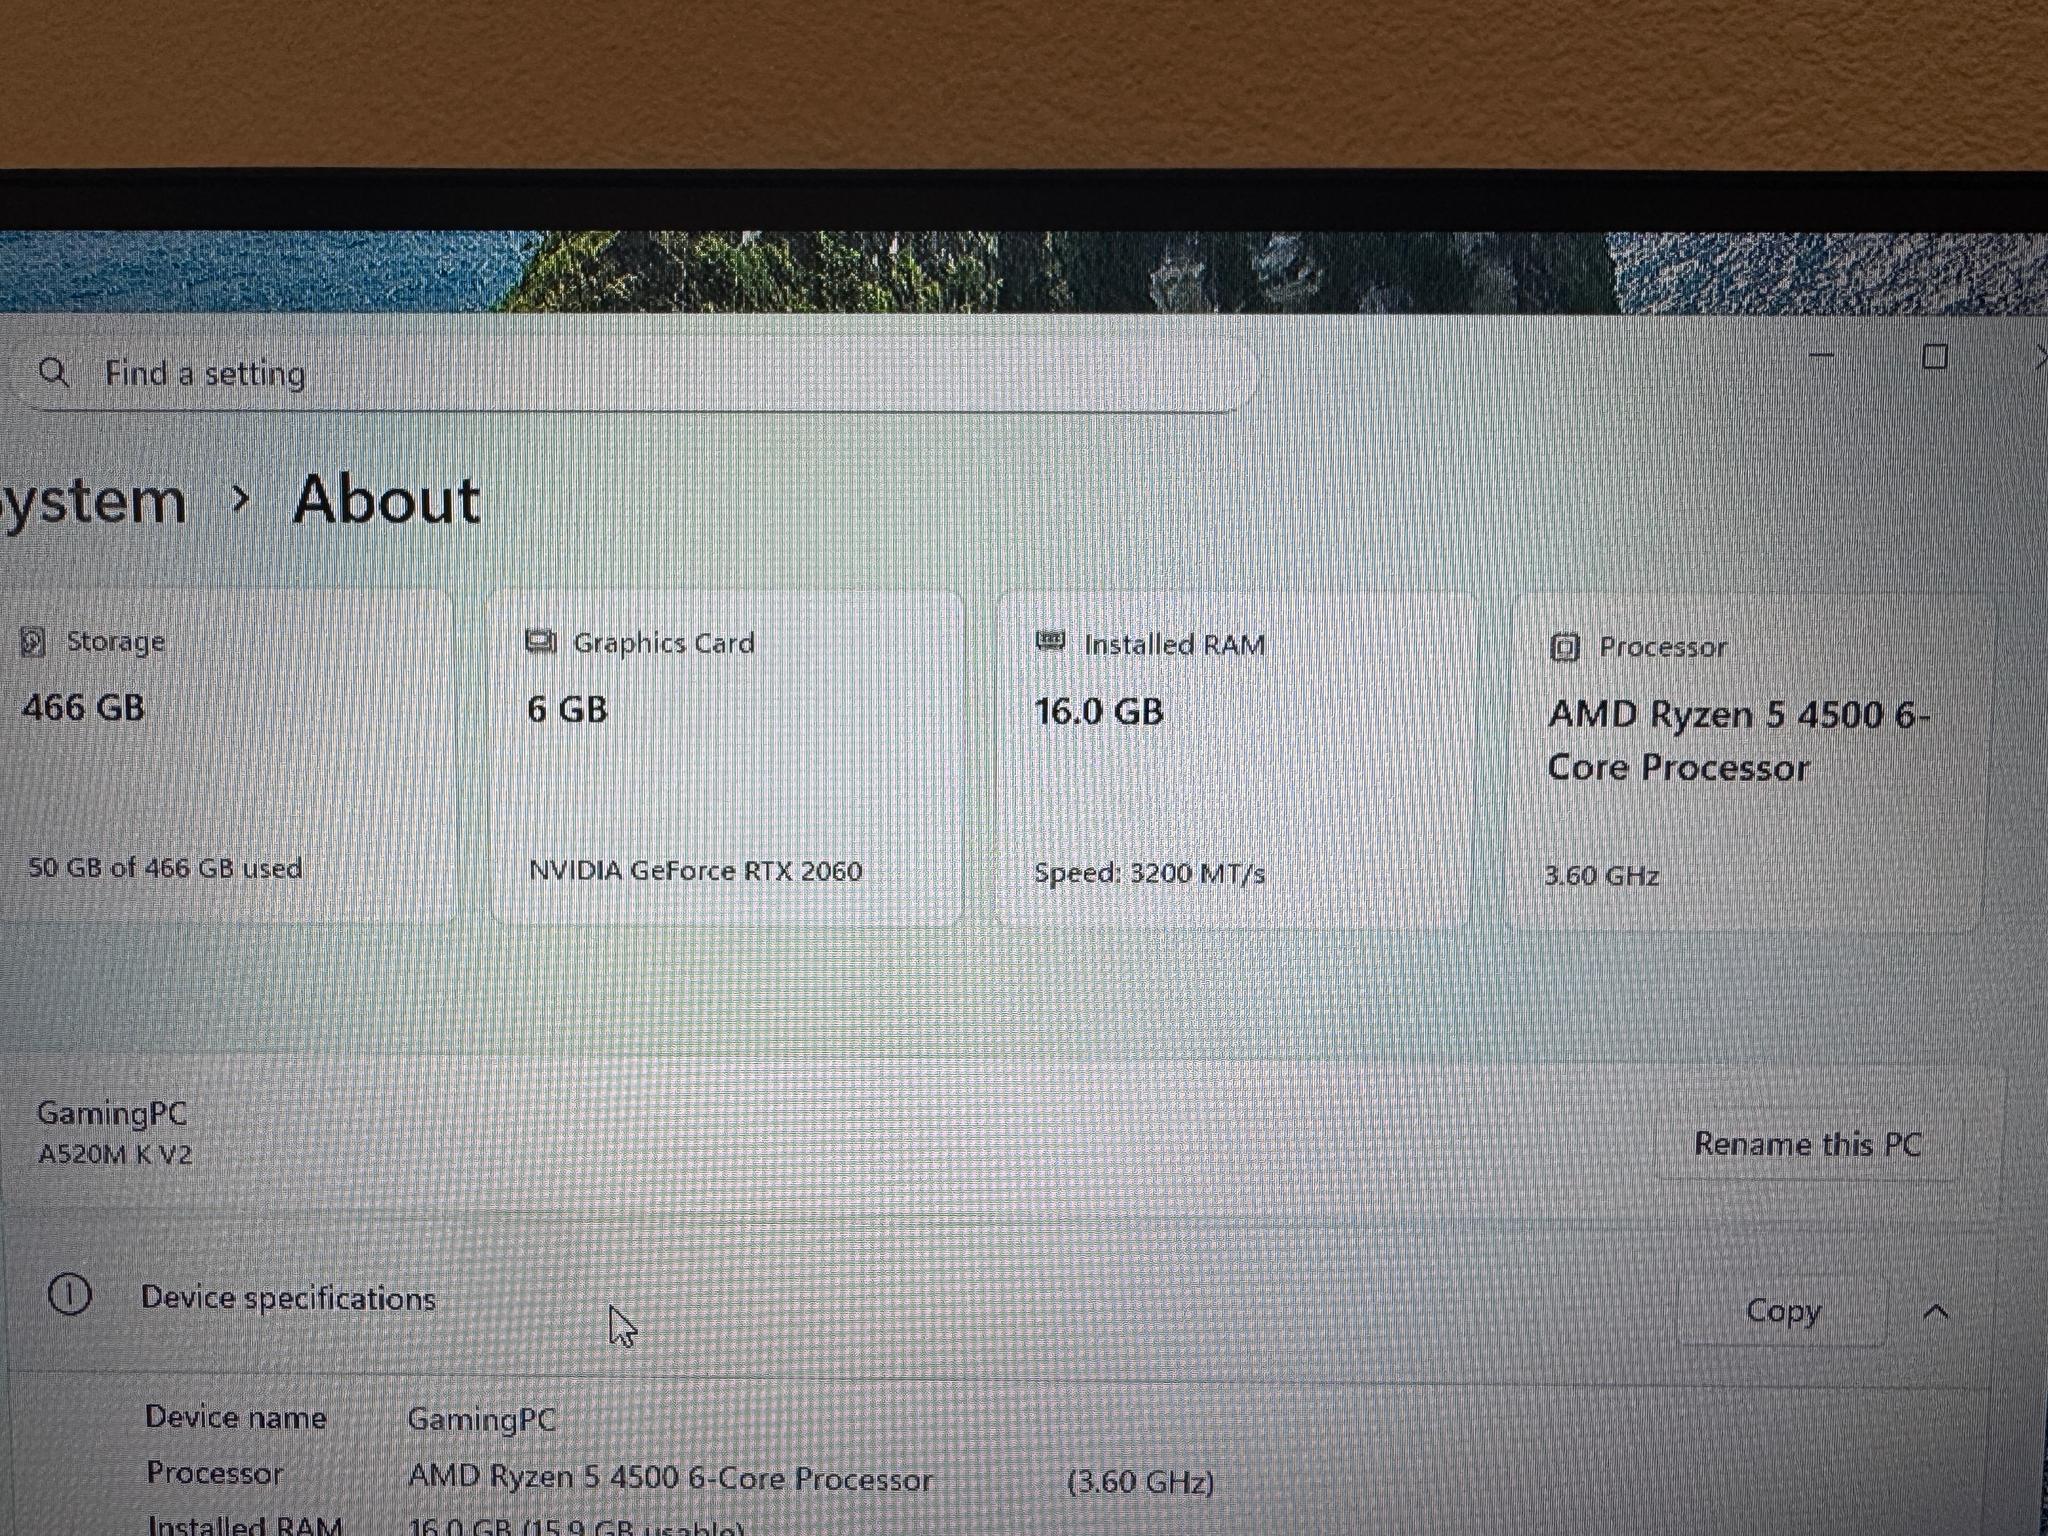Click the Installed RAM card label
The height and width of the screenshot is (1536, 2048).
click(x=1175, y=645)
